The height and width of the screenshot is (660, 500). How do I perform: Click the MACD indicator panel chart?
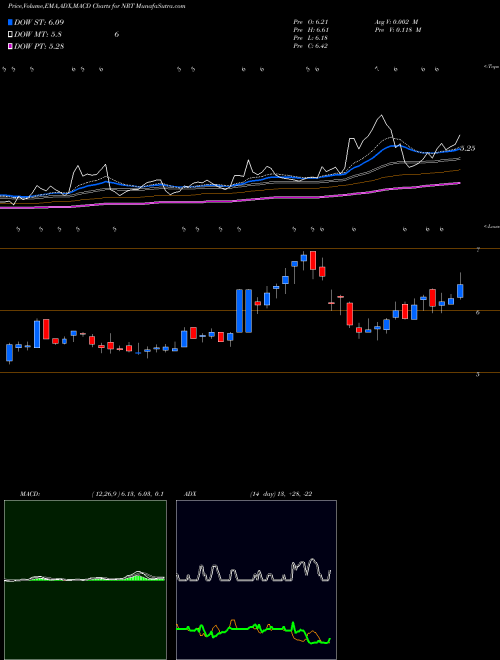pos(85,580)
